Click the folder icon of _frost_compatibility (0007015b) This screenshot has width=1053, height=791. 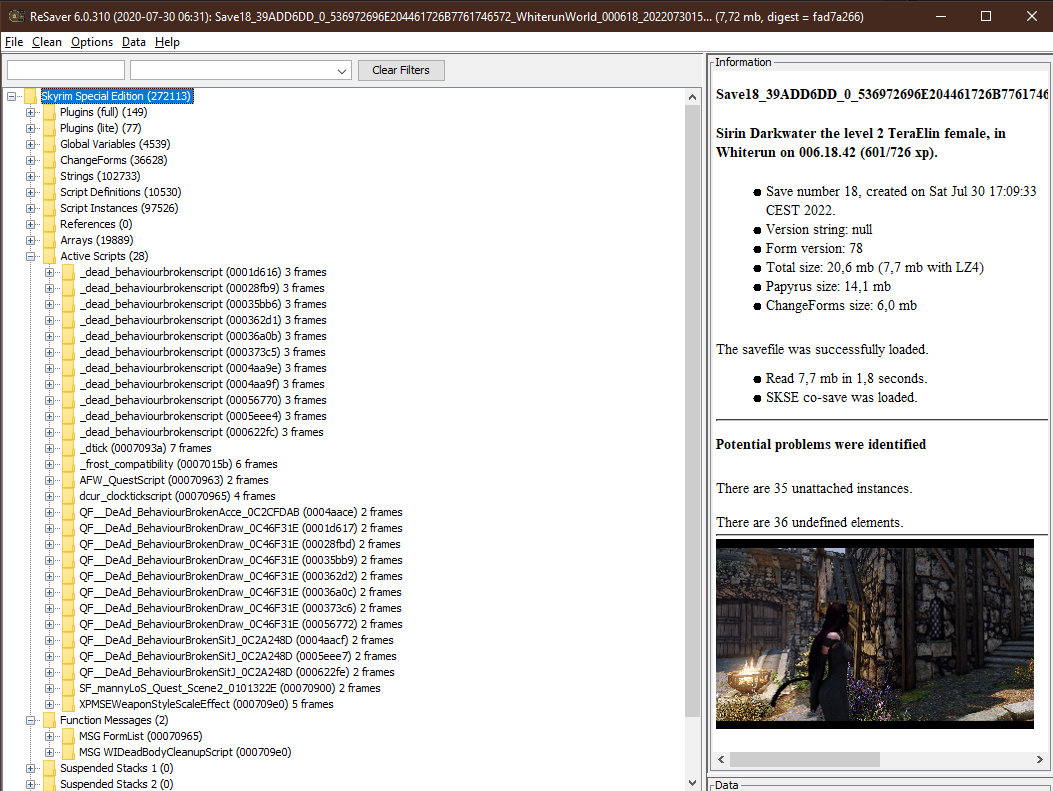tap(68, 464)
